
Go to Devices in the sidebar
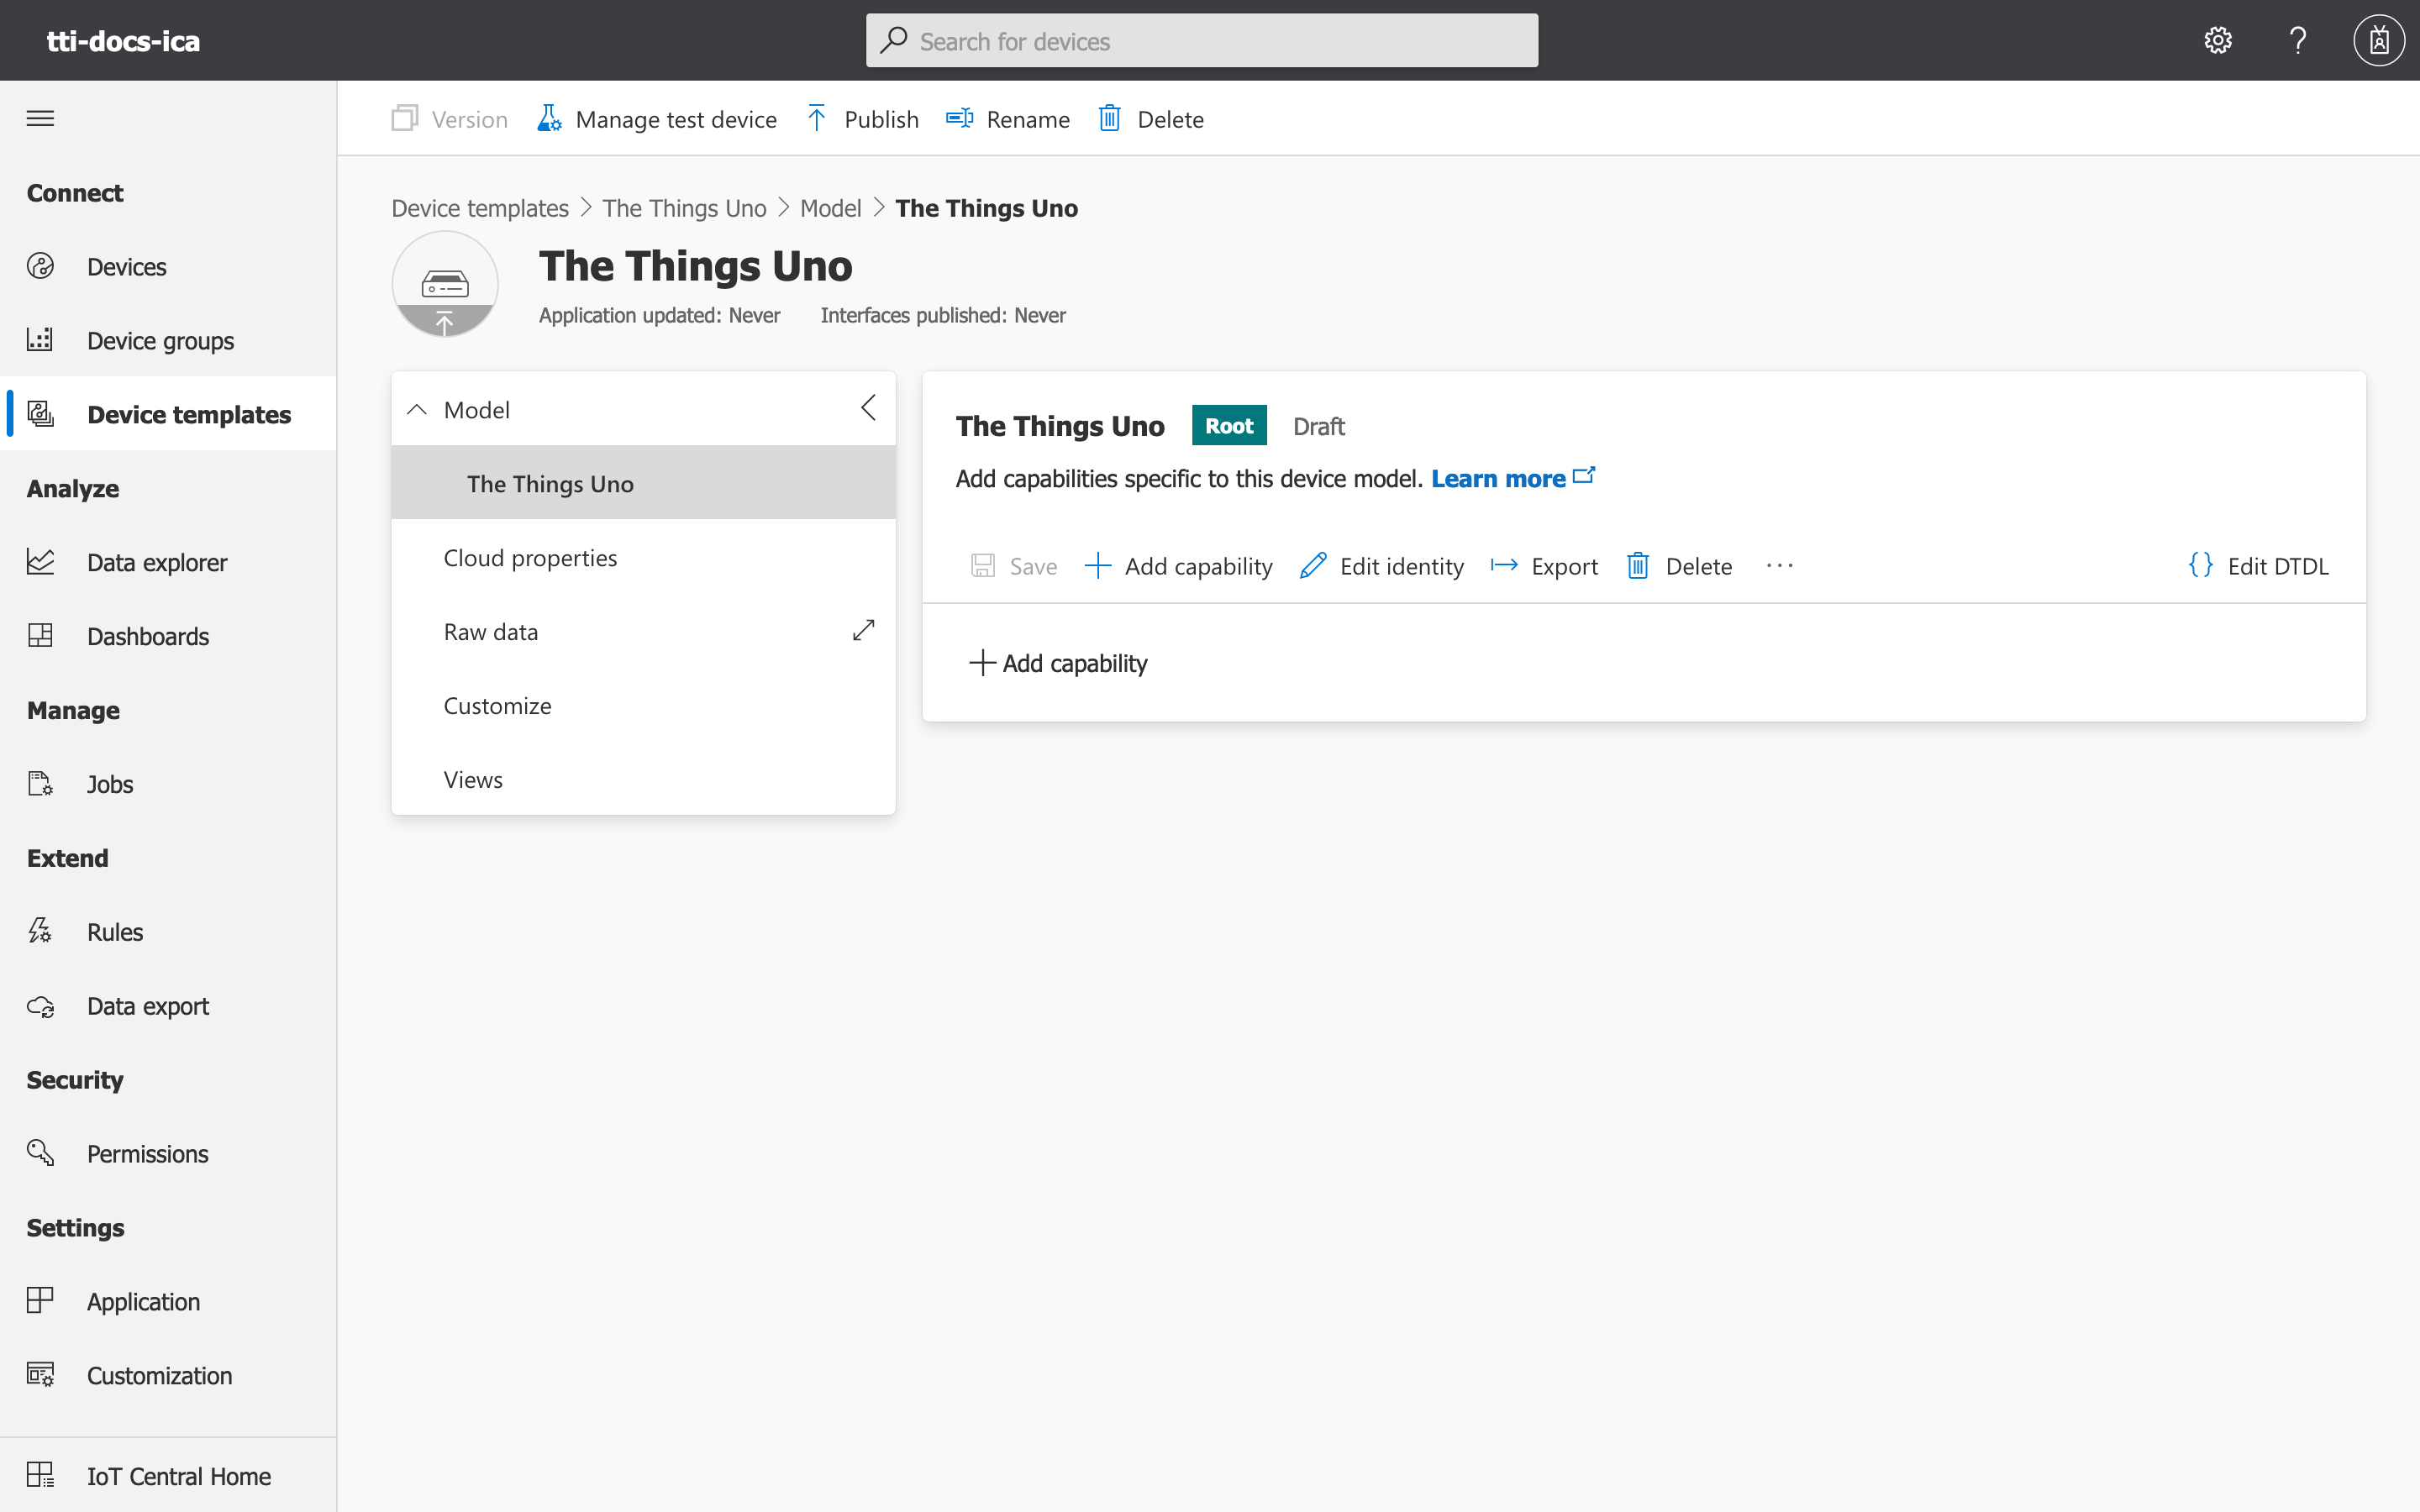(x=168, y=266)
